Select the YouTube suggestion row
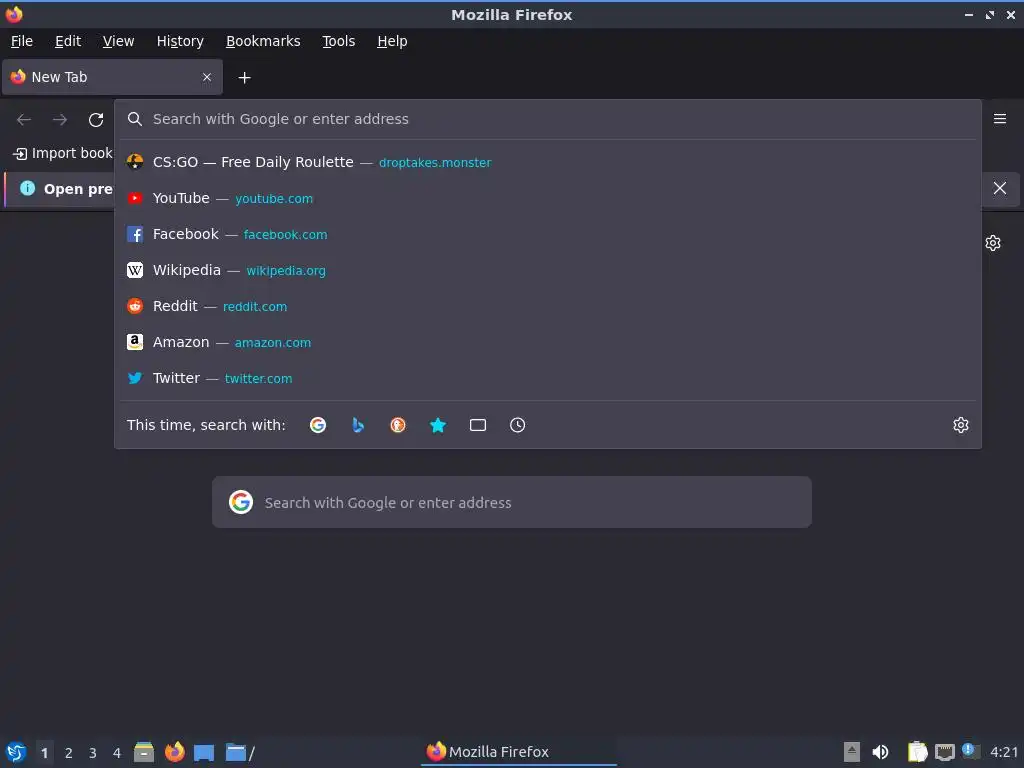1024x768 pixels. pyautogui.click(x=548, y=198)
